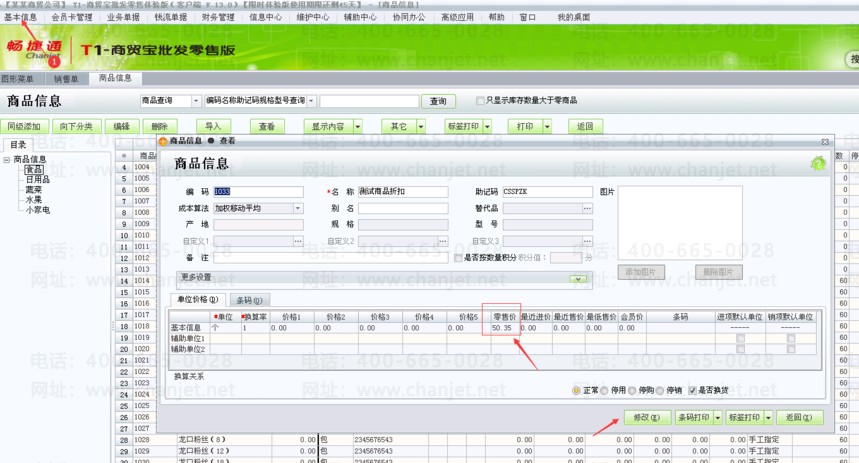Click the 助记码 input field

[547, 192]
